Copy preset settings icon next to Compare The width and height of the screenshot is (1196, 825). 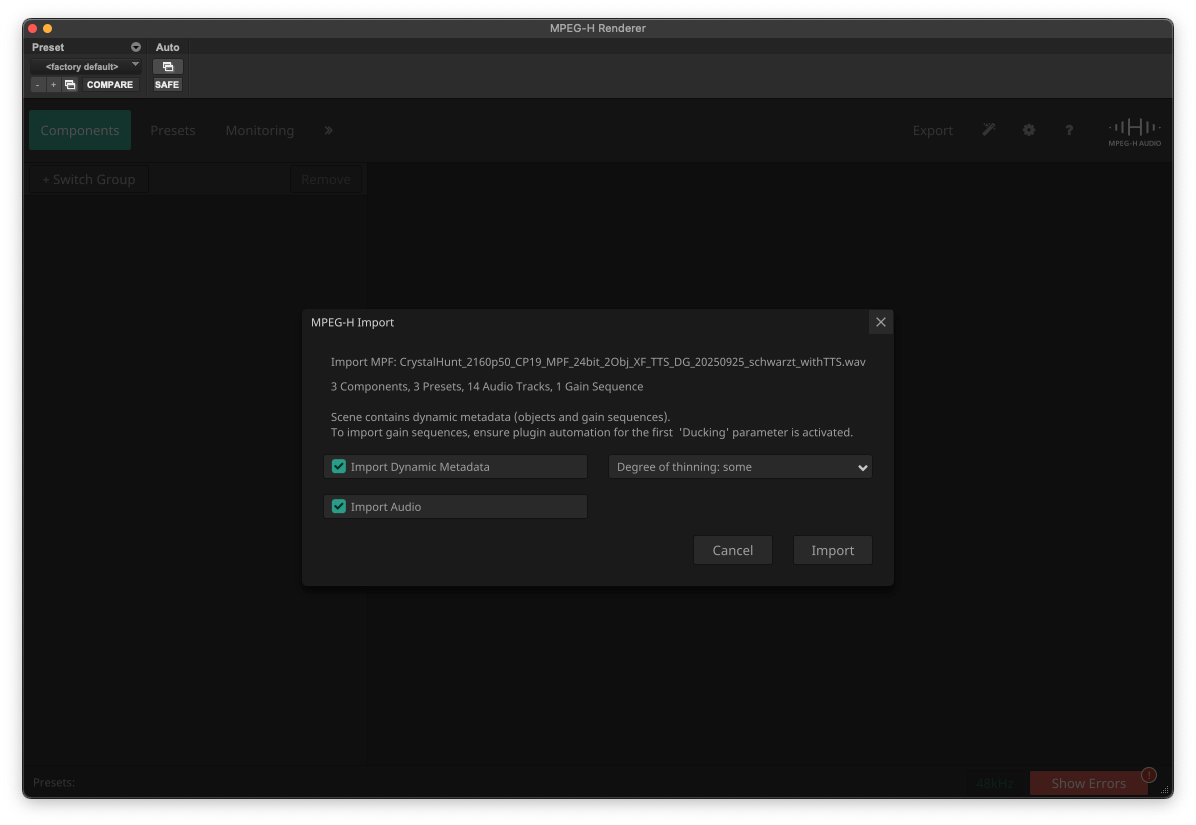[x=70, y=85]
